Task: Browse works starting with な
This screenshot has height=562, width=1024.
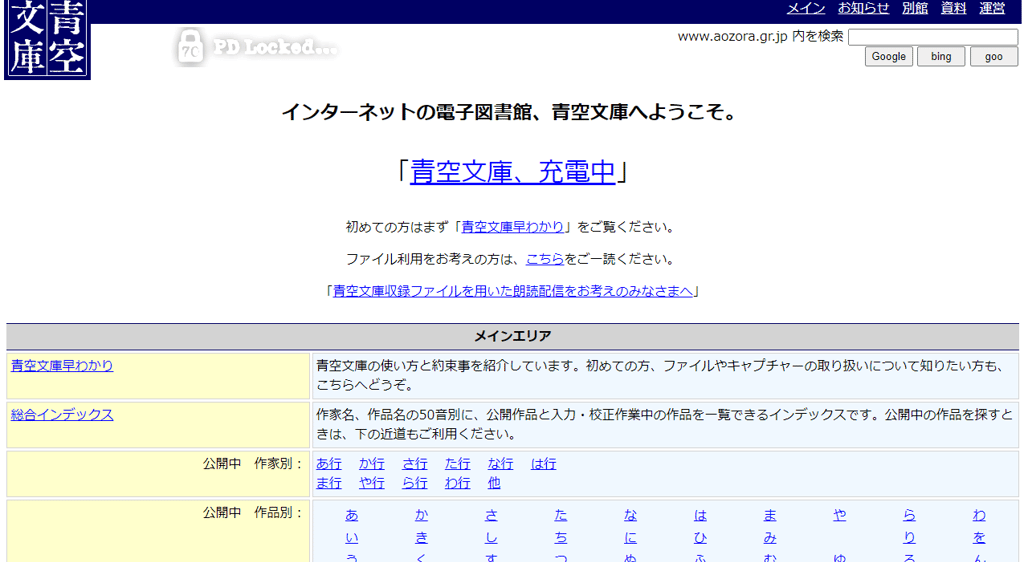Action: [x=630, y=515]
